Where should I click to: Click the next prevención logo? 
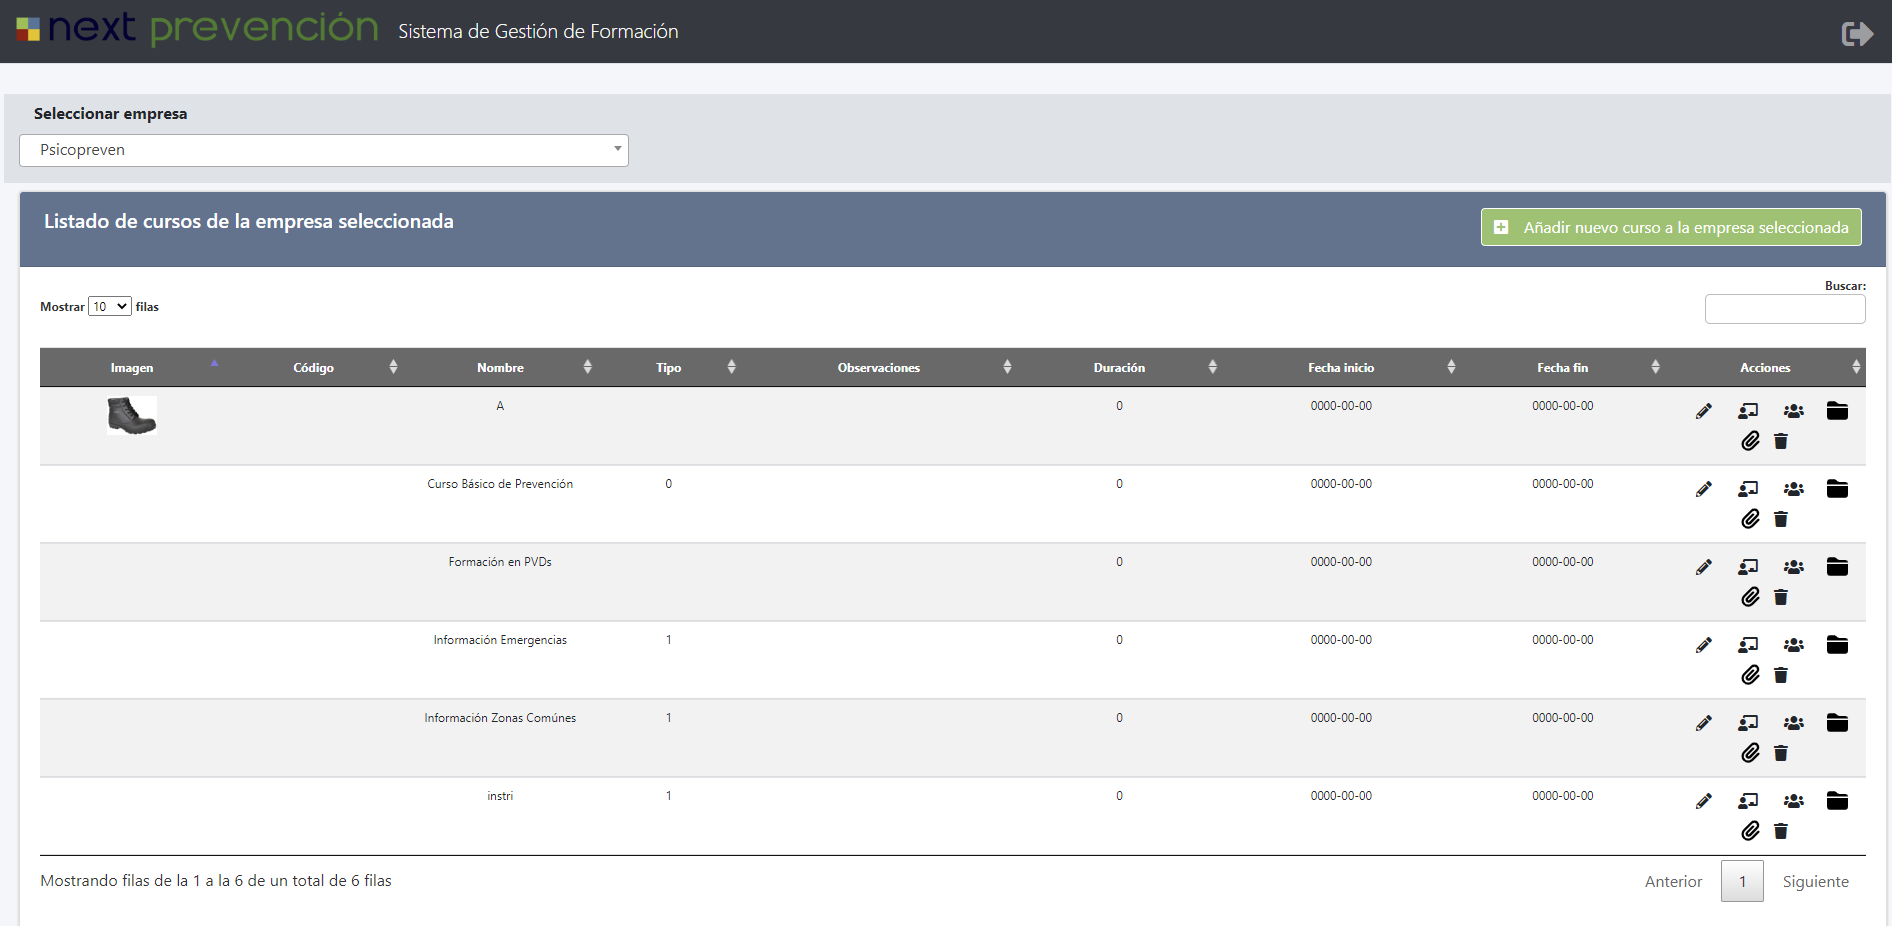tap(197, 29)
